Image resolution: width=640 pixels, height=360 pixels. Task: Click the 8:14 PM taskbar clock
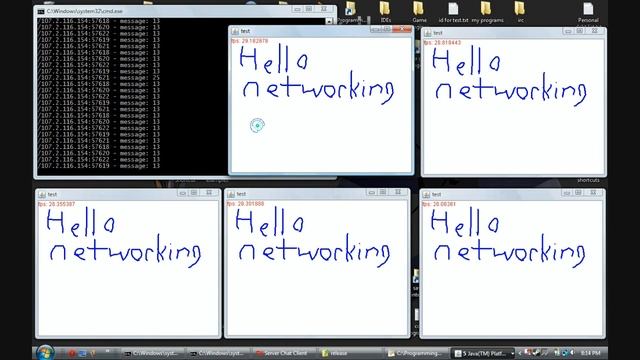[590, 353]
